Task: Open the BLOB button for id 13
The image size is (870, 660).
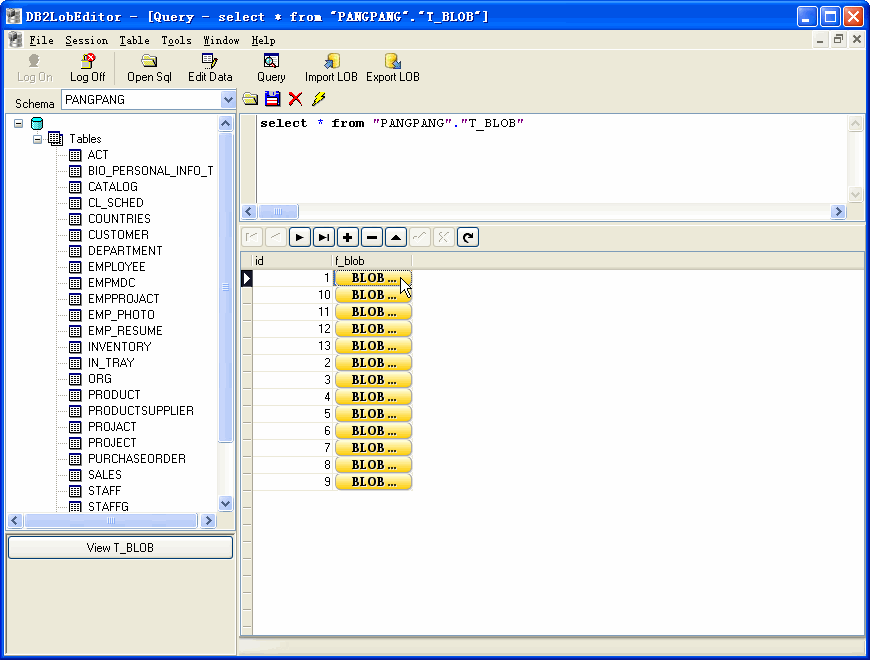Action: (373, 346)
